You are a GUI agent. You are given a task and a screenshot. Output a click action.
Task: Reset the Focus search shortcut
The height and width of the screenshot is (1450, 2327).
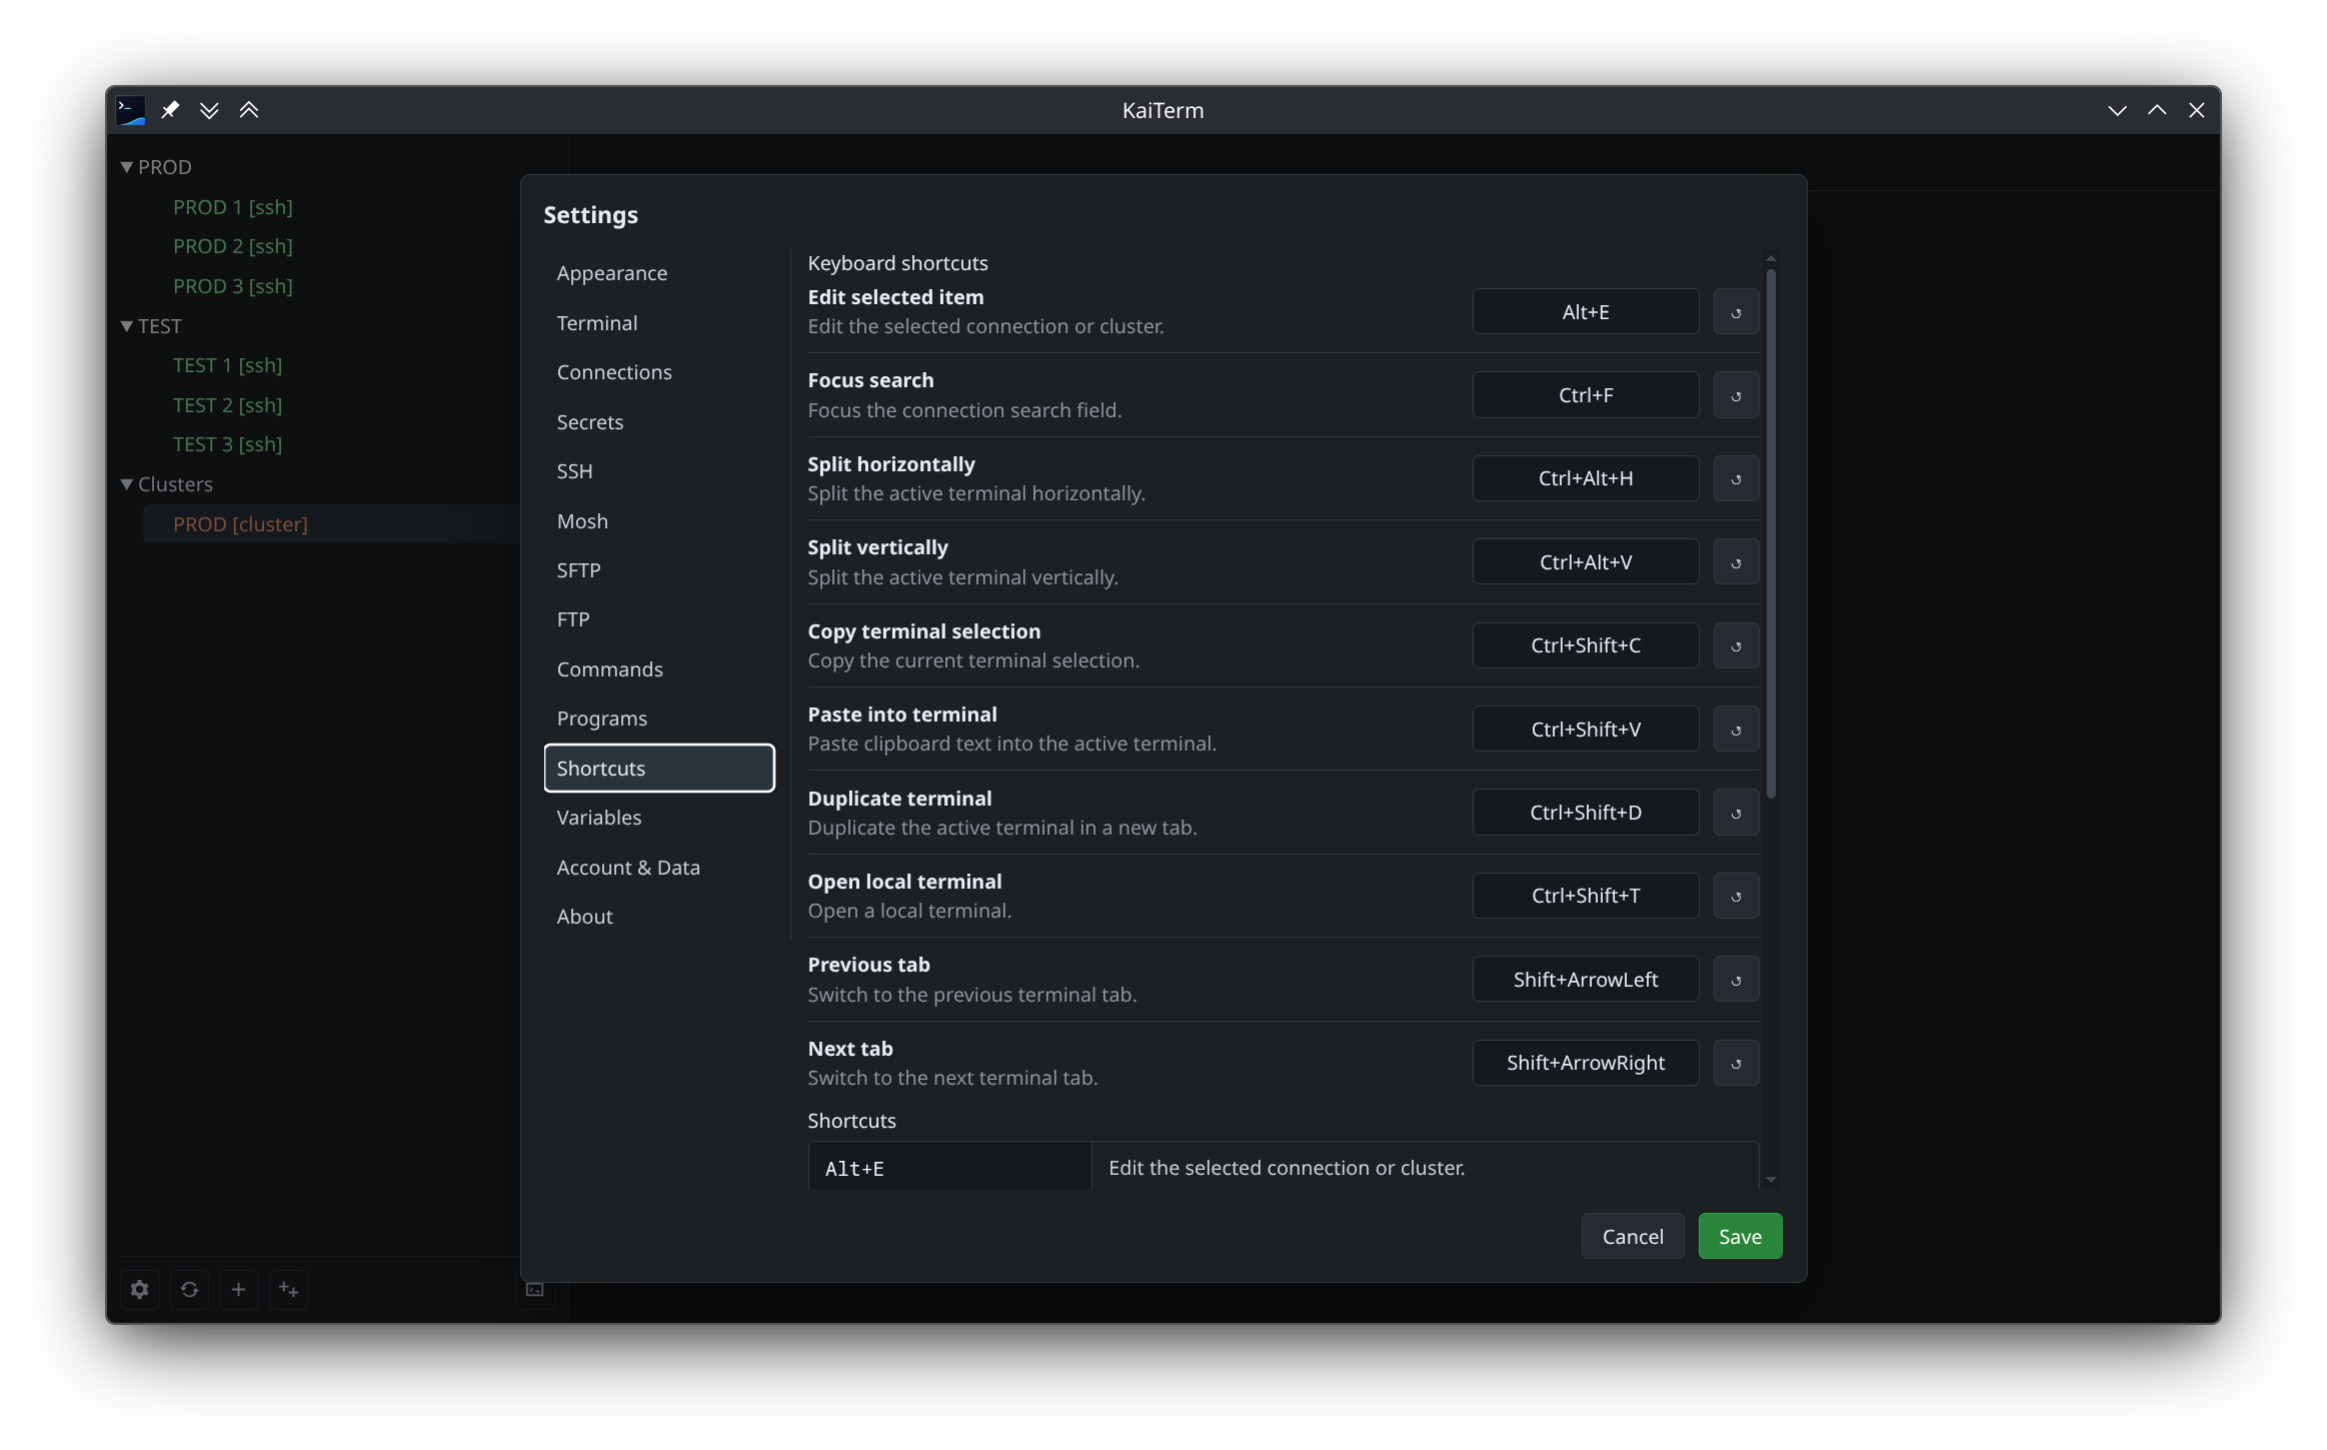tap(1736, 395)
